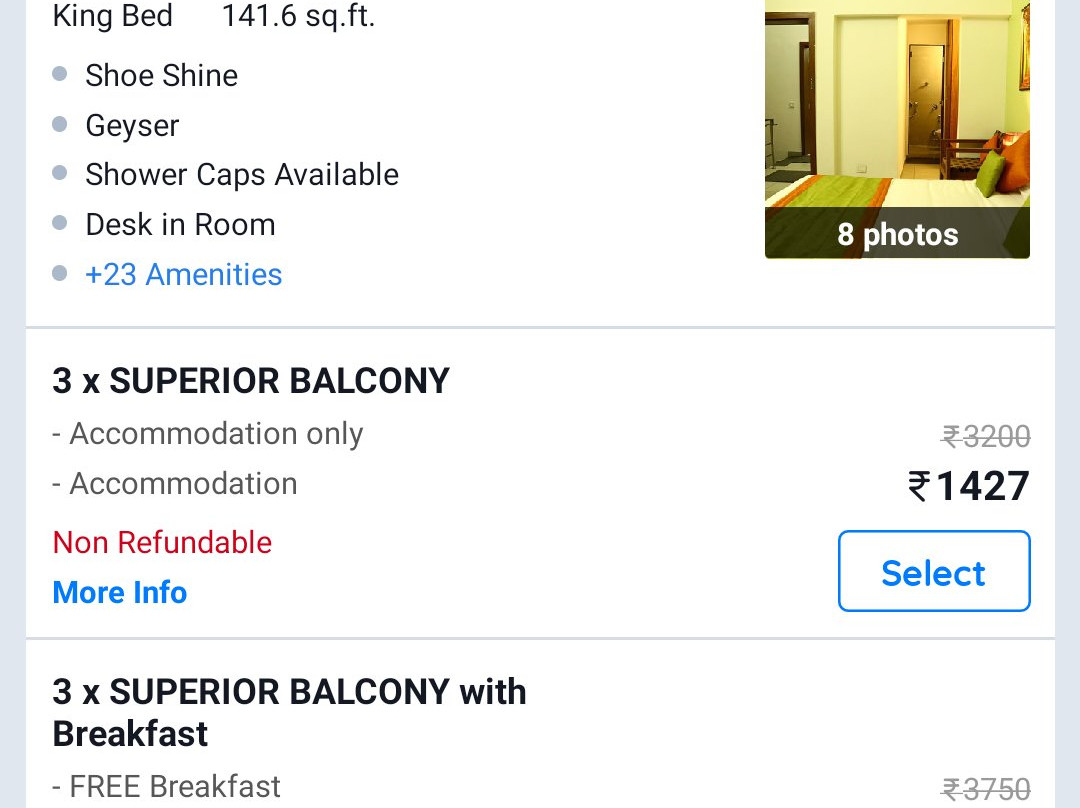Click the struck-through ₹3750 price

pyautogui.click(x=986, y=786)
